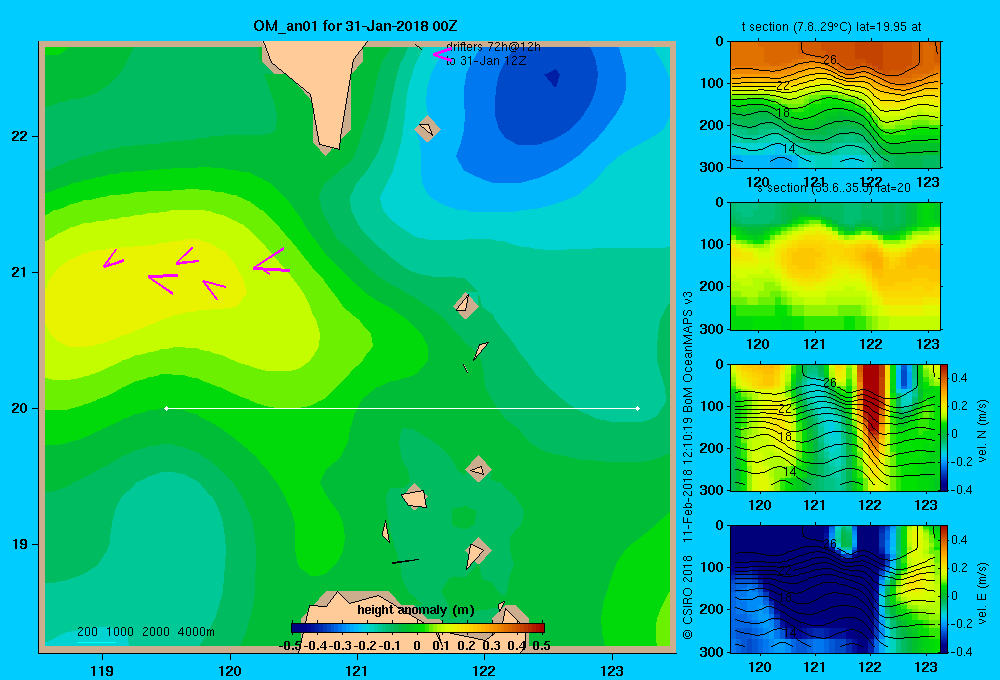
Task: Click longitude label 121 under main map
Action: [357, 670]
